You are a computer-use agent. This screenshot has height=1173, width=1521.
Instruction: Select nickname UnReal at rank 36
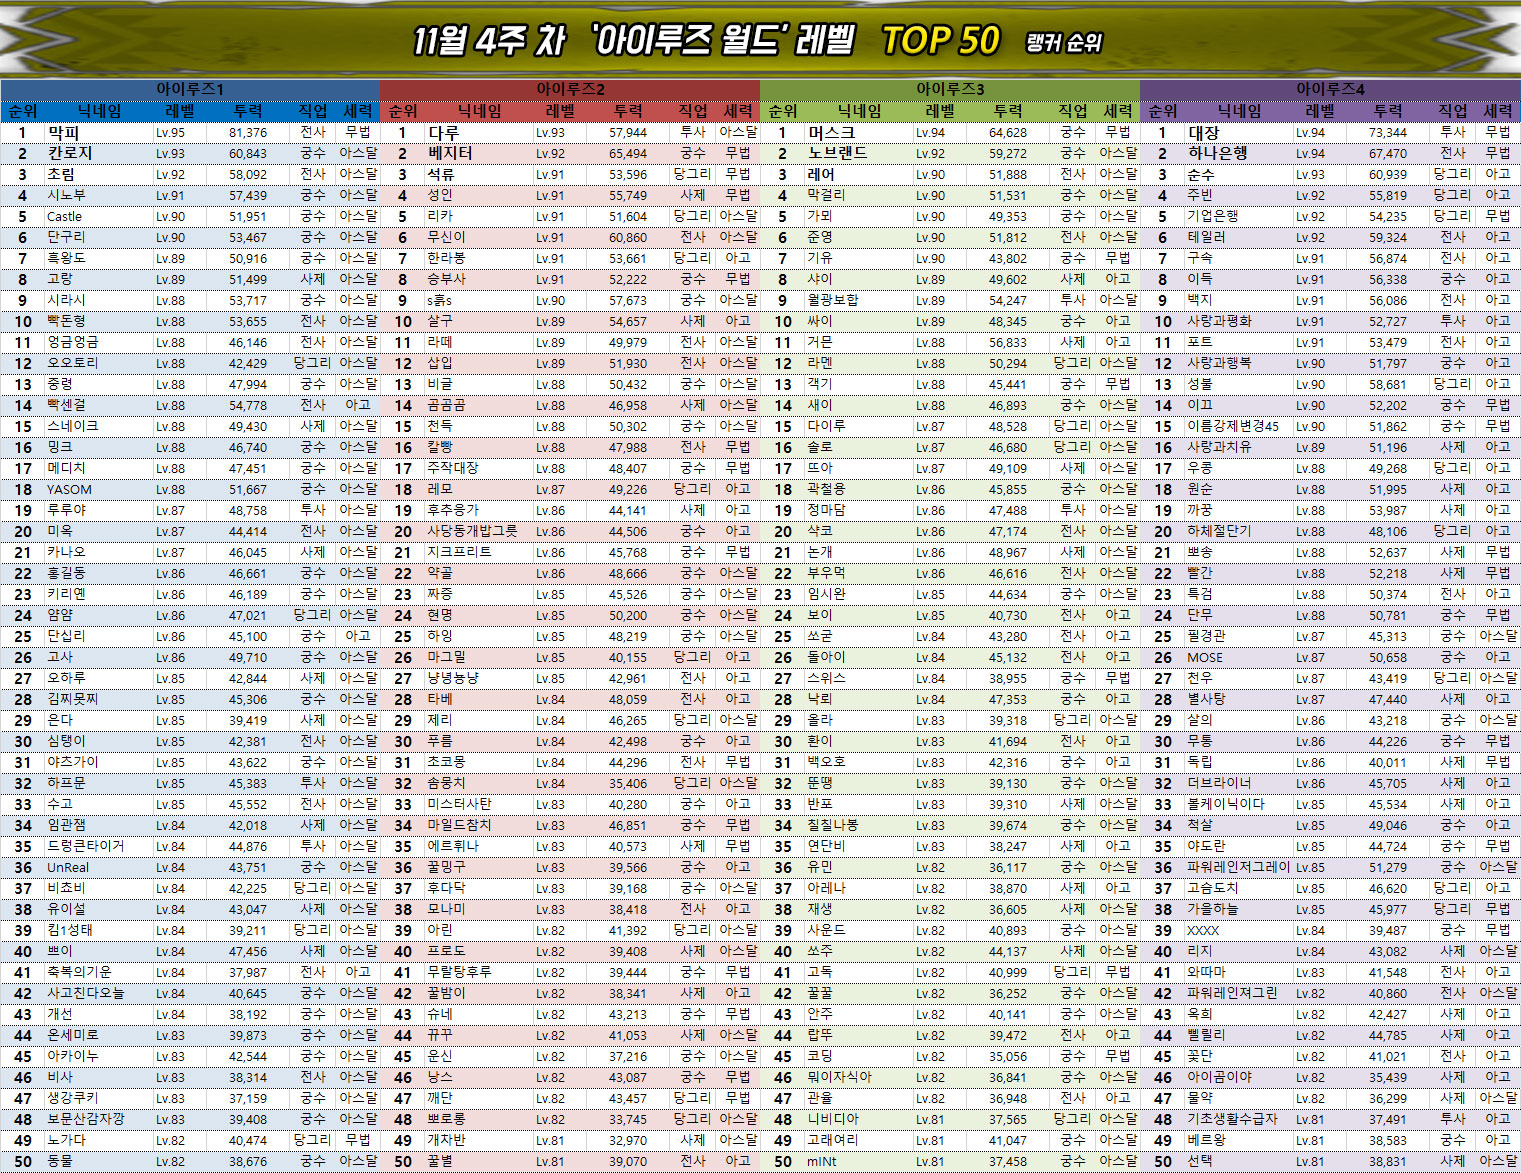pyautogui.click(x=68, y=868)
